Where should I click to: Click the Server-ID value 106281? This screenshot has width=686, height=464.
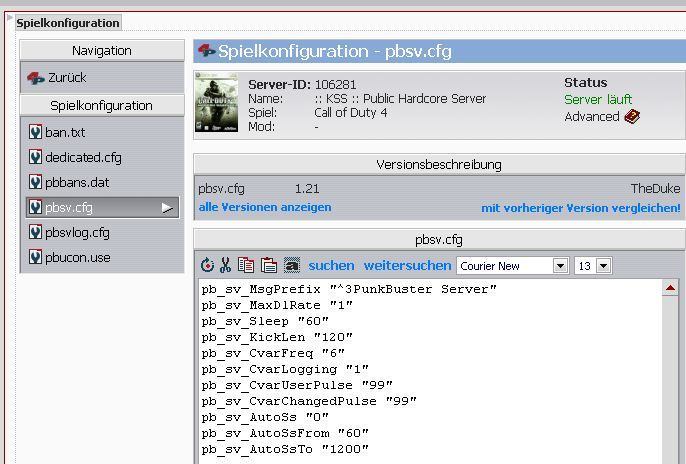[335, 84]
